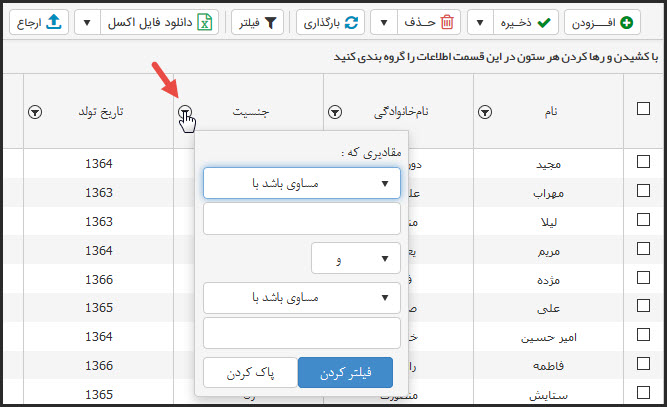Select the name cell لیلا
The height and width of the screenshot is (407, 667).
[549, 222]
